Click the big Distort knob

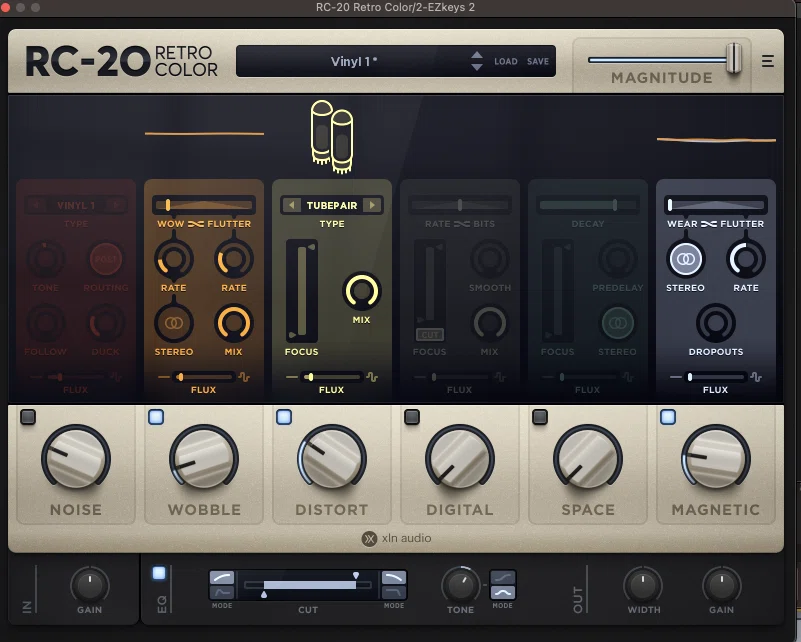click(x=332, y=458)
